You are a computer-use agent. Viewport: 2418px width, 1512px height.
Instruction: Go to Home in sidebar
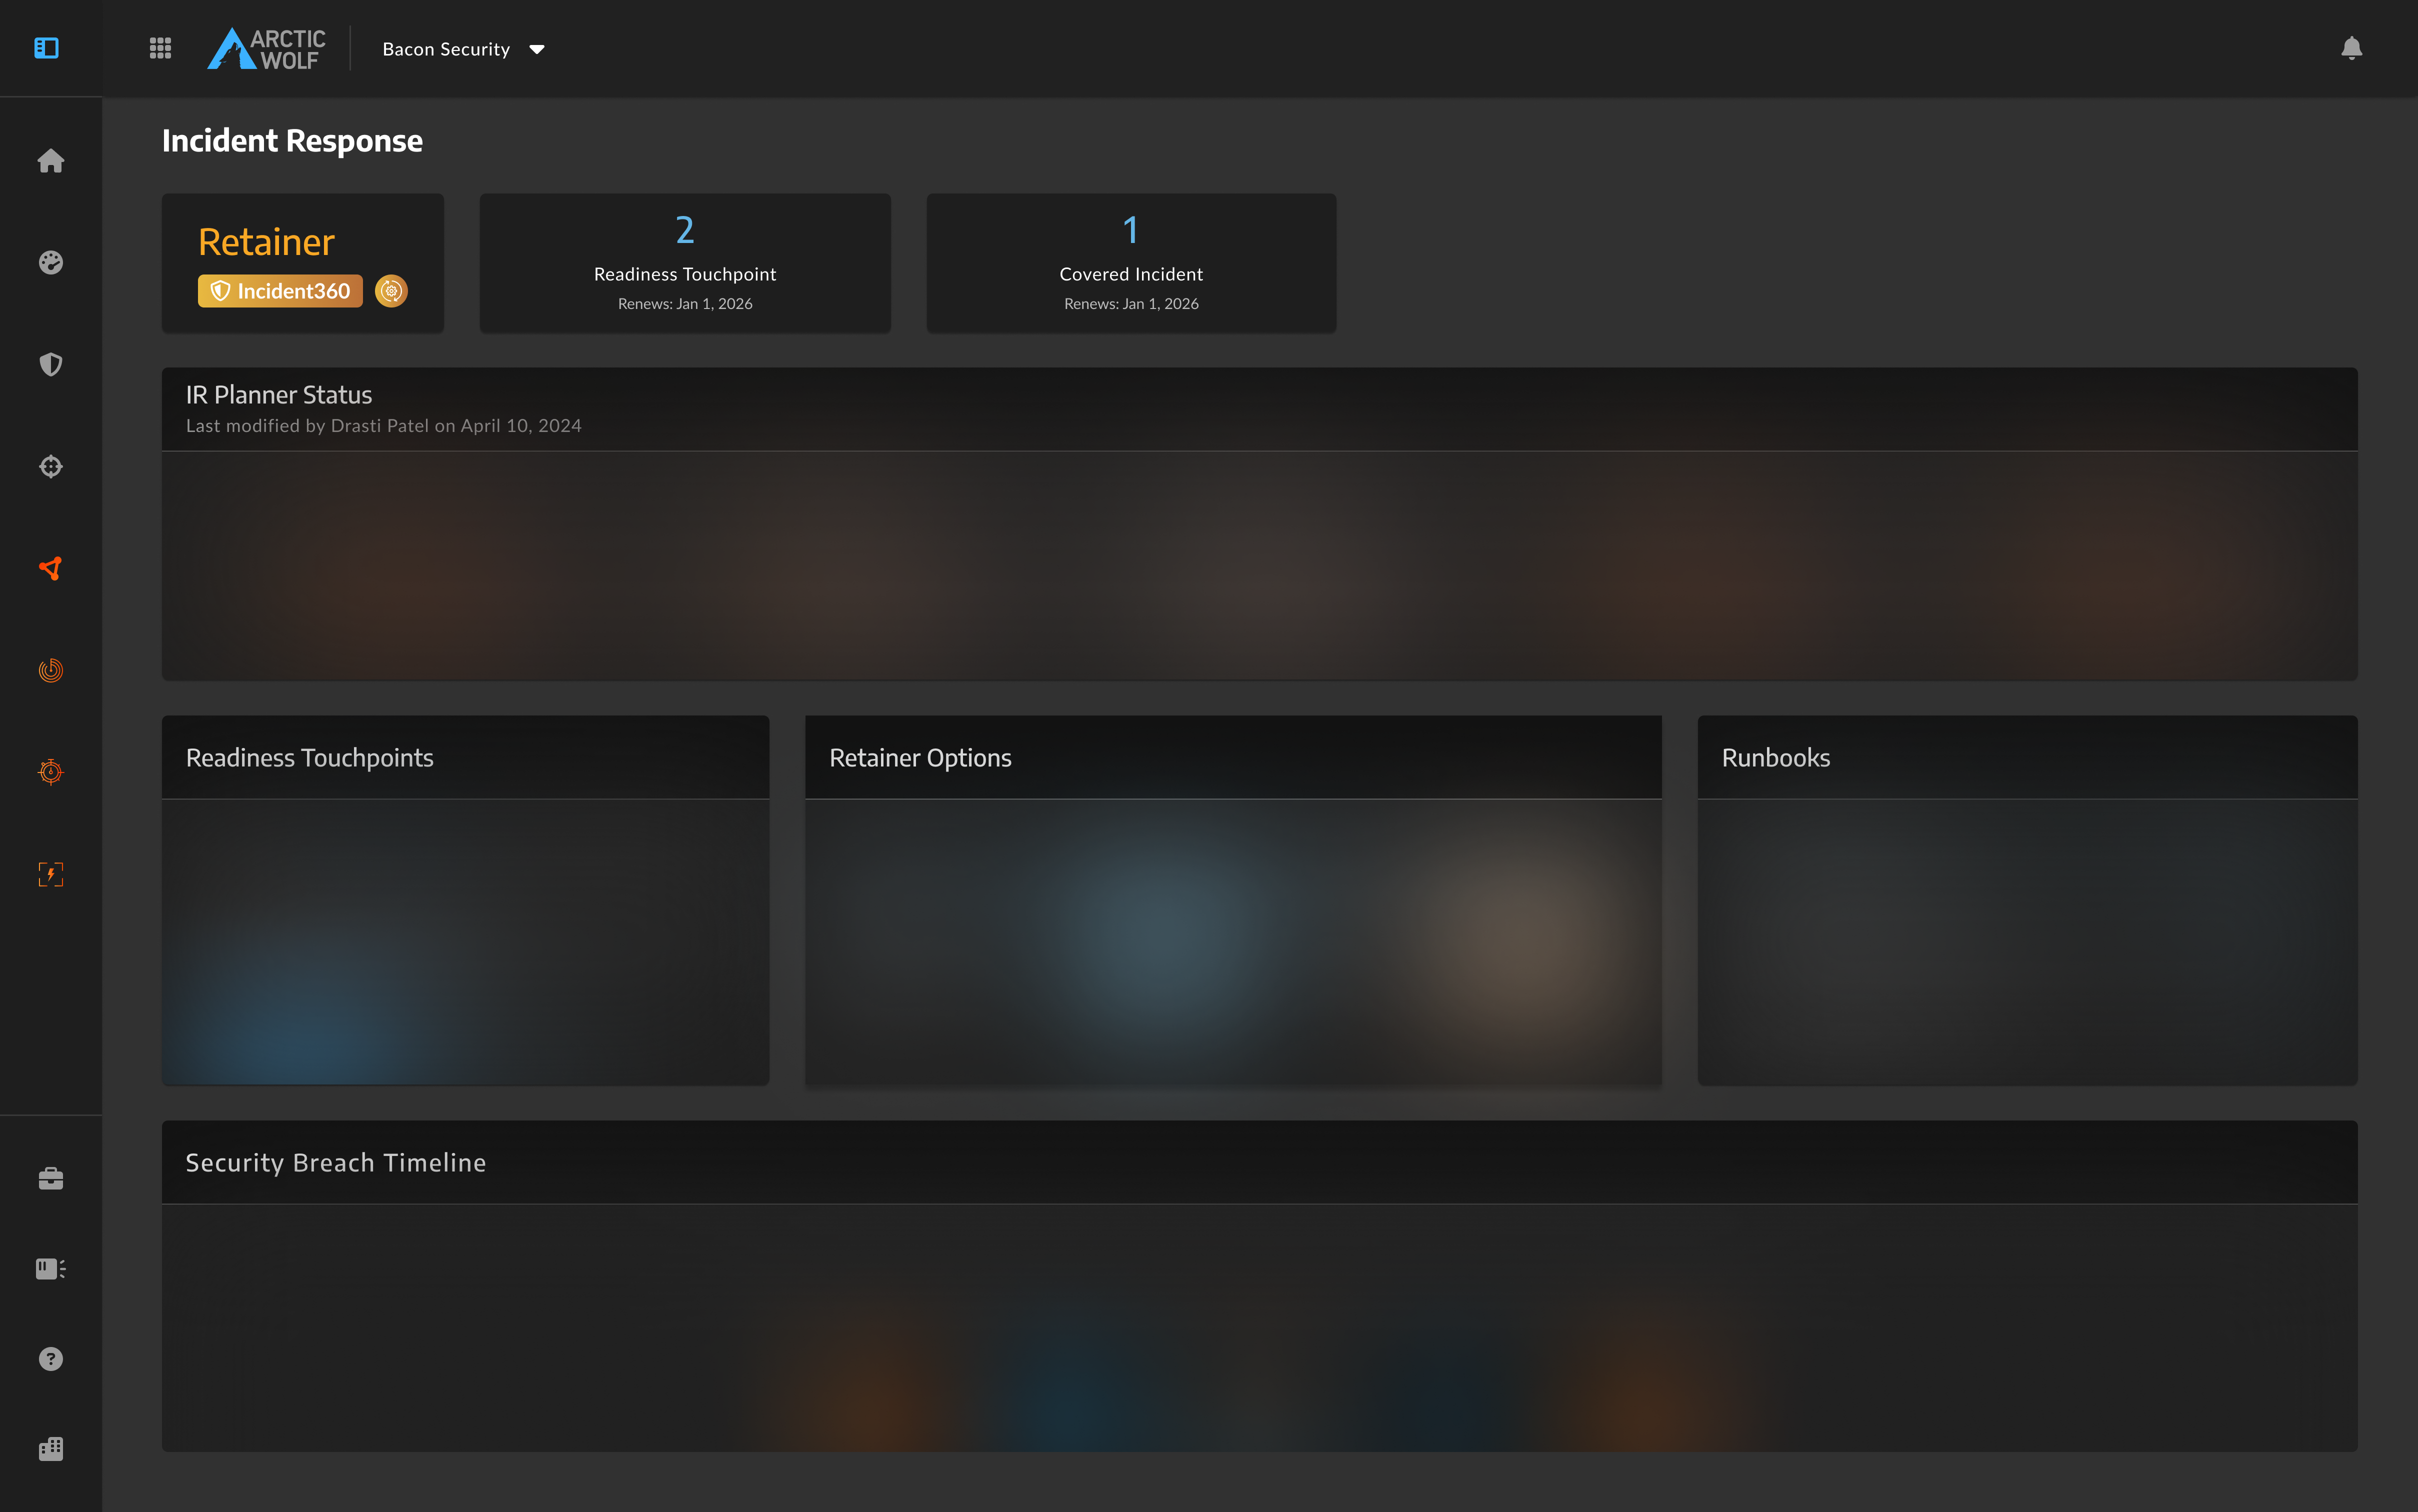[51, 161]
